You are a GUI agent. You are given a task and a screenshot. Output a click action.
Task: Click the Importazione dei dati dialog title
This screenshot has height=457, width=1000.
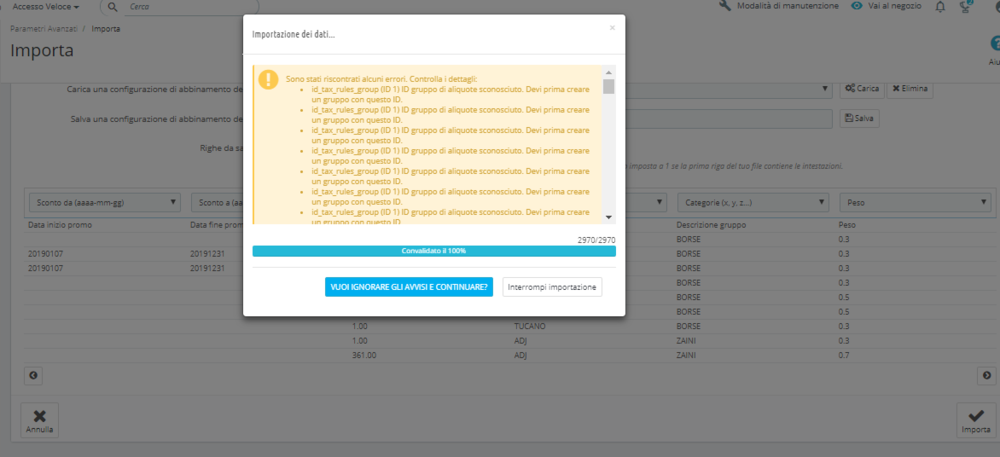coord(294,34)
